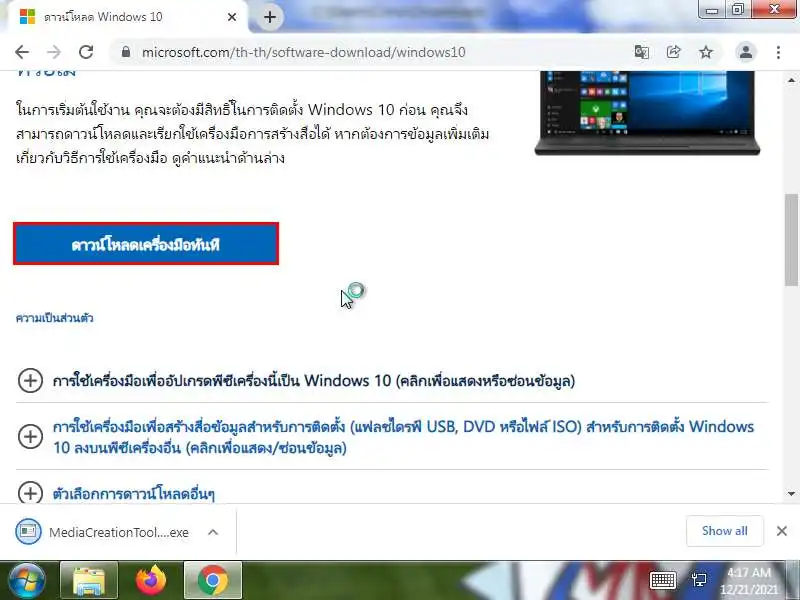This screenshot has height=600, width=800.
Task: Expand the USB, DVD or ISO media section
Action: (30, 437)
